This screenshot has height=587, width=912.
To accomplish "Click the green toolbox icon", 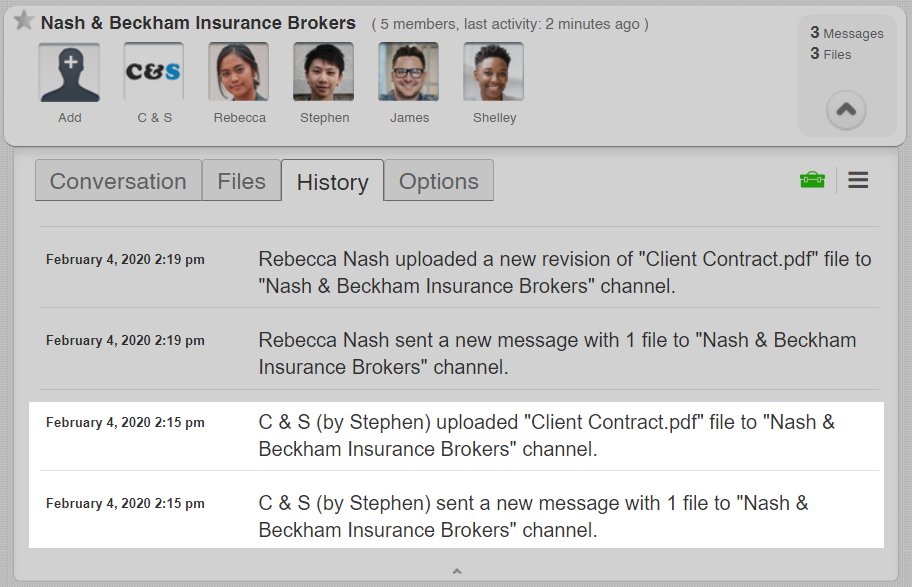I will [x=812, y=180].
